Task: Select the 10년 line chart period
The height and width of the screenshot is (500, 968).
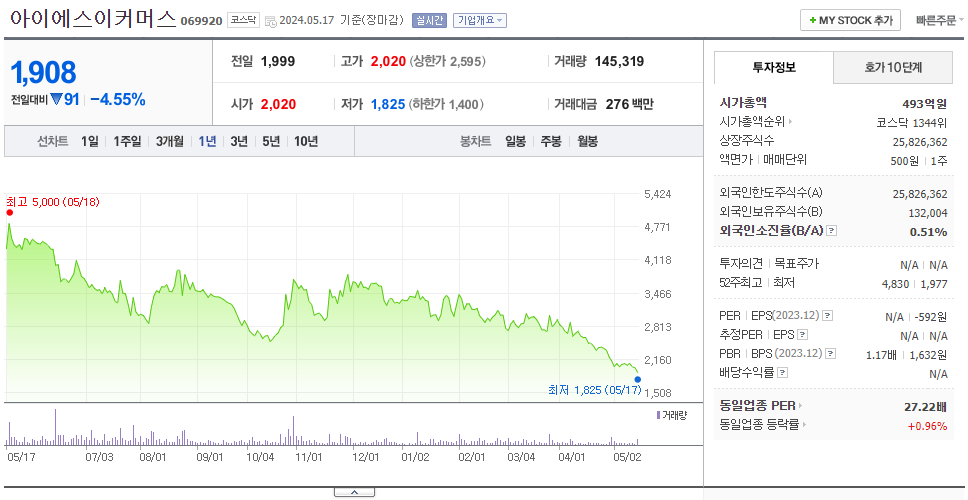Action: click(x=306, y=141)
